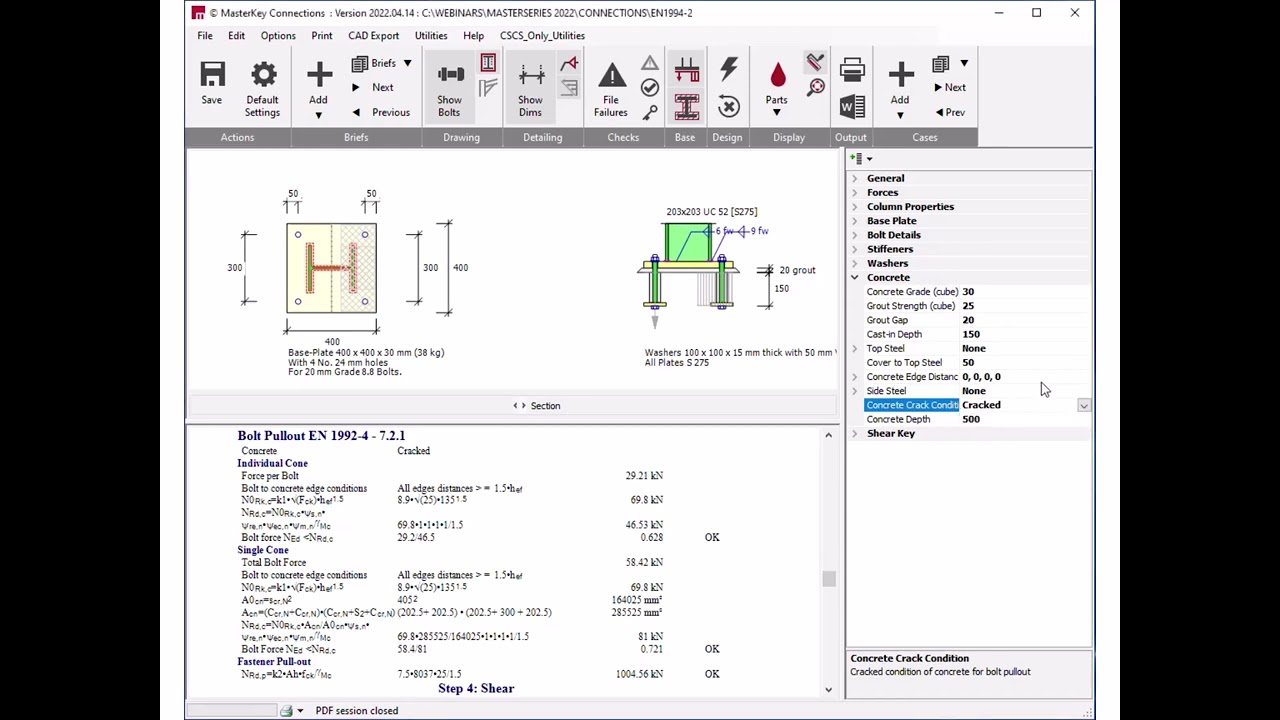This screenshot has height=720, width=1280.
Task: Expand the Top Steel property row
Action: [x=855, y=348]
